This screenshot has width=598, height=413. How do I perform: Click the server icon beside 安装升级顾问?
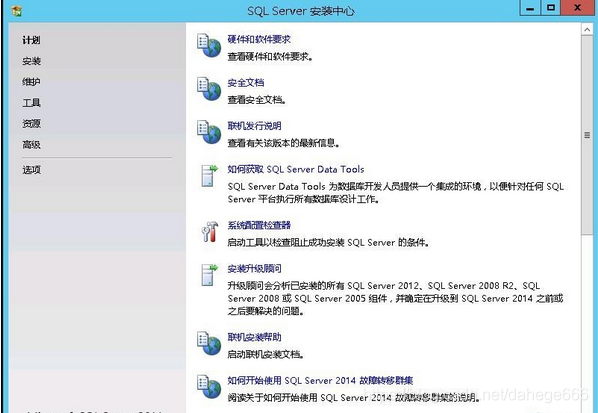[209, 275]
